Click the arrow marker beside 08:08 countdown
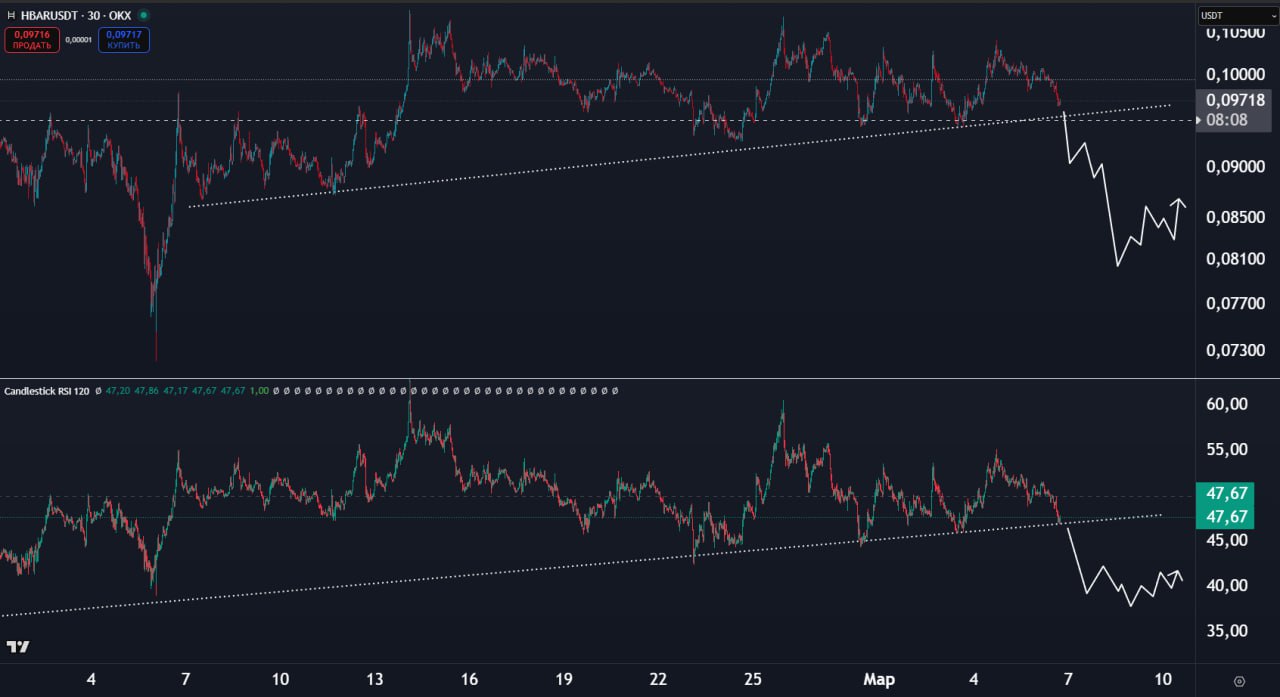 point(1199,120)
